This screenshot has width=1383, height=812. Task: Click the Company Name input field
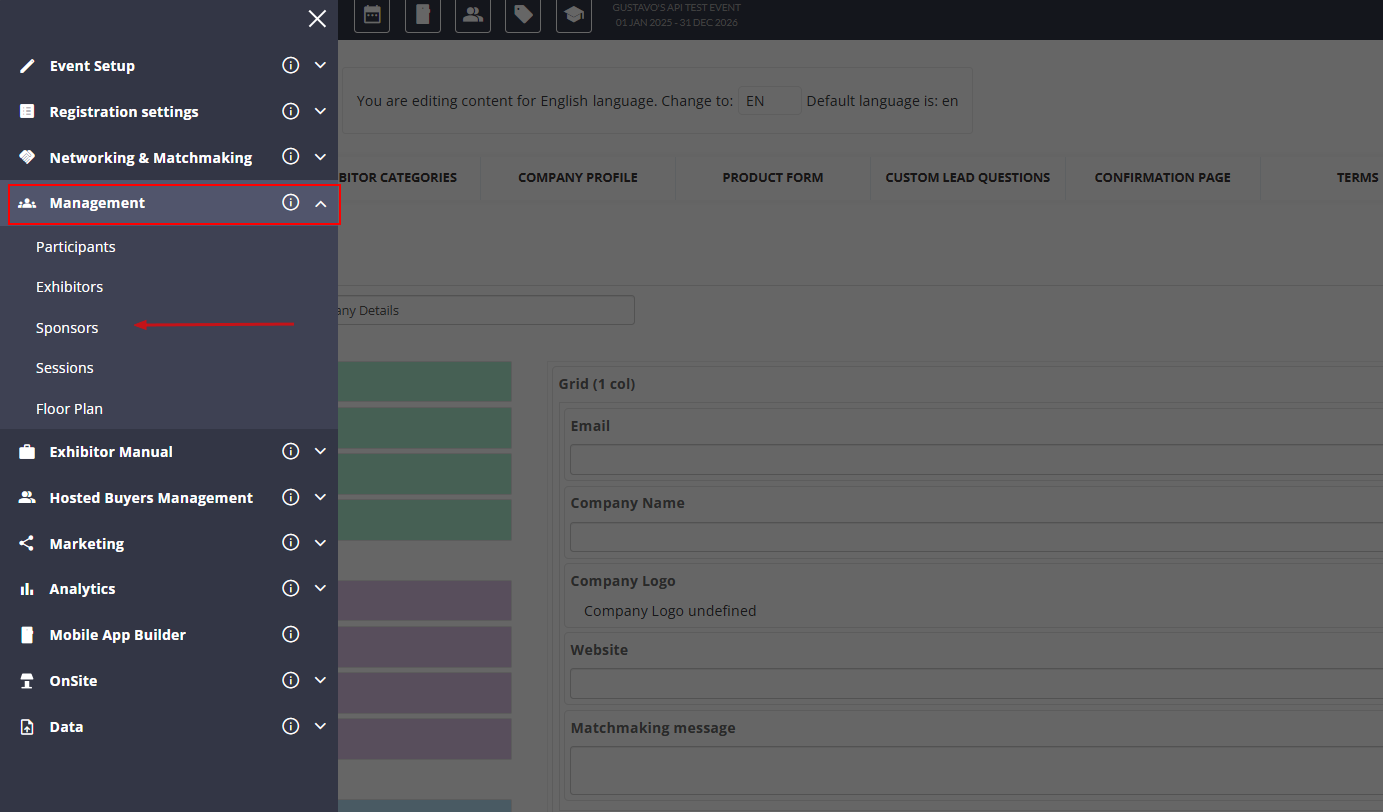975,537
